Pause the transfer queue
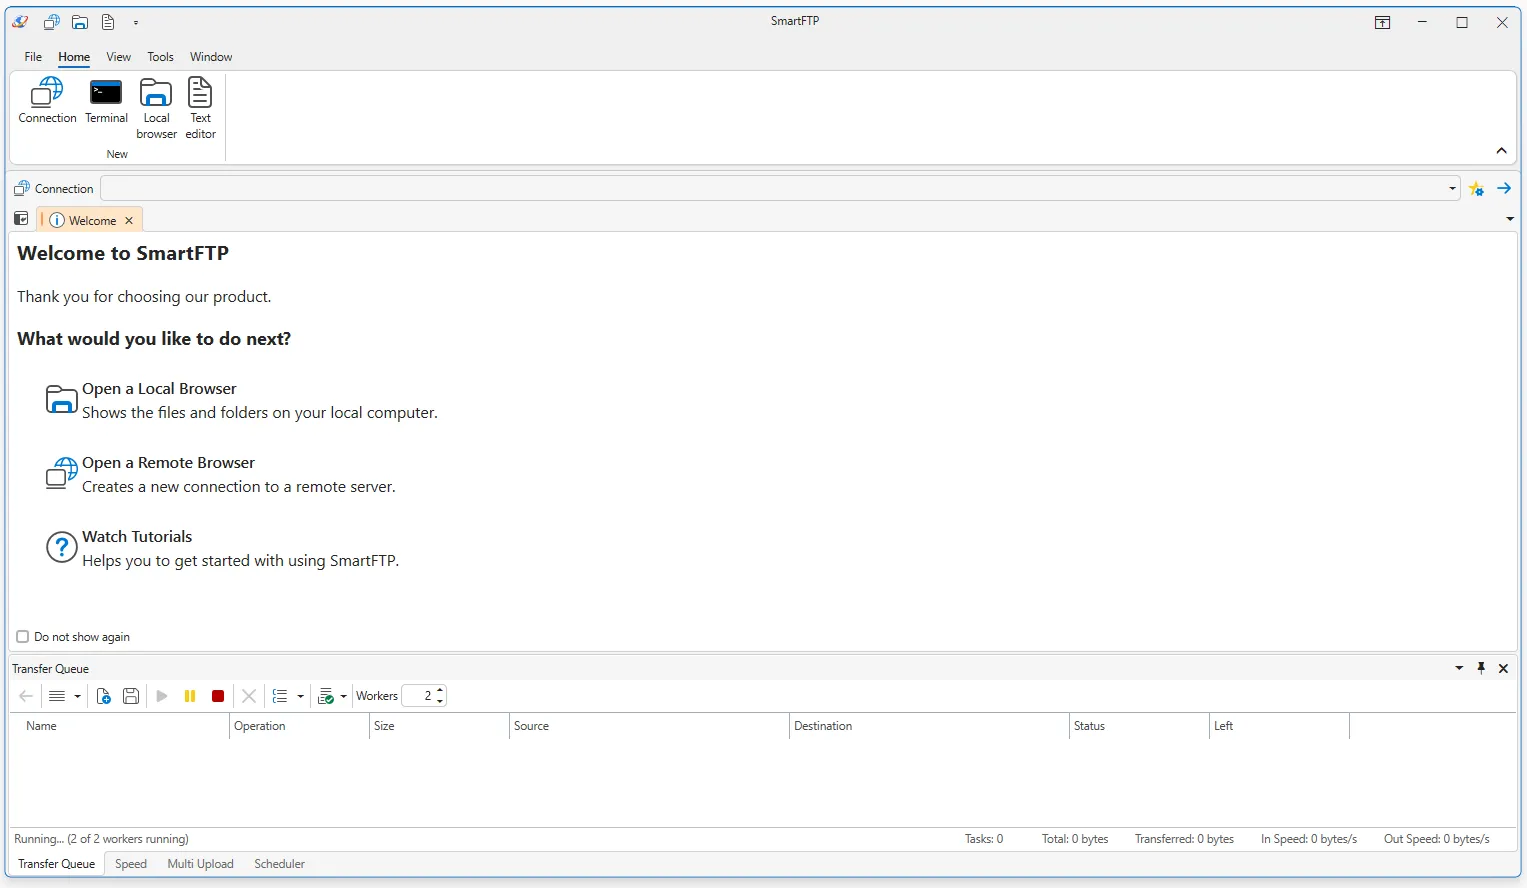1527x888 pixels. (x=190, y=696)
